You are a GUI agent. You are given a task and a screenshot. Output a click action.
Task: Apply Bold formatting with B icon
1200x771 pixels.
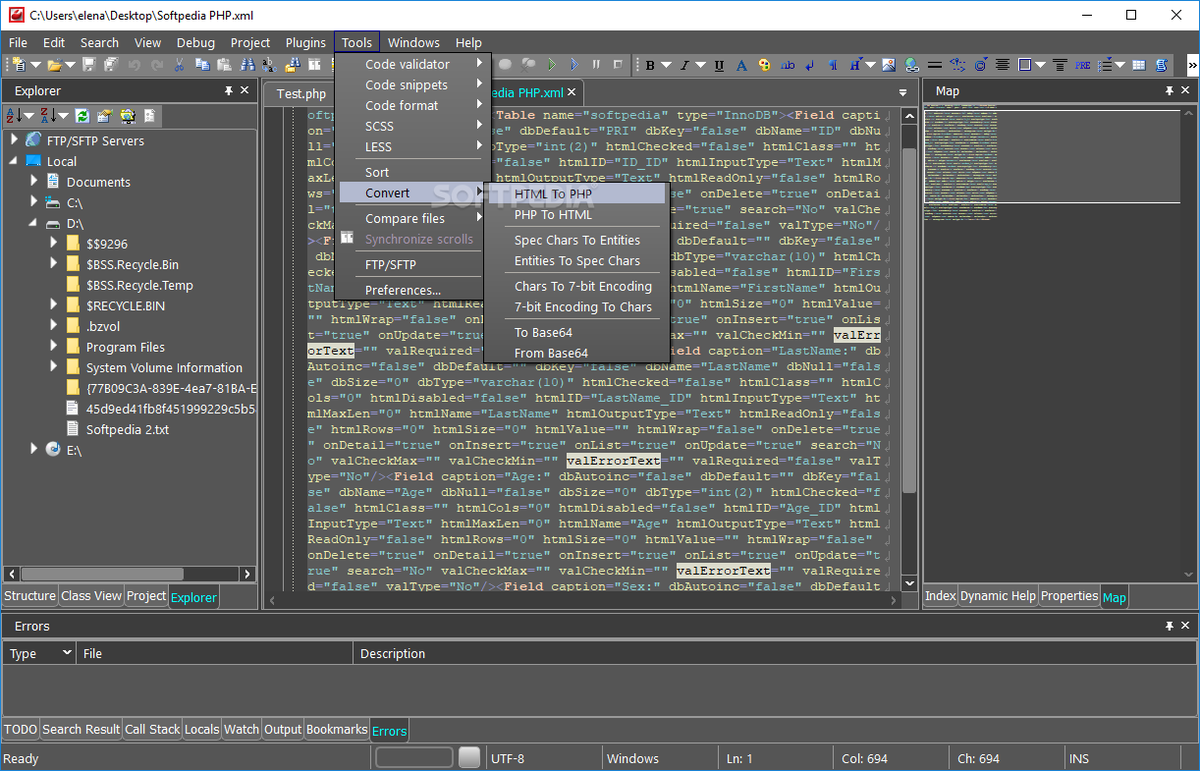click(x=650, y=65)
